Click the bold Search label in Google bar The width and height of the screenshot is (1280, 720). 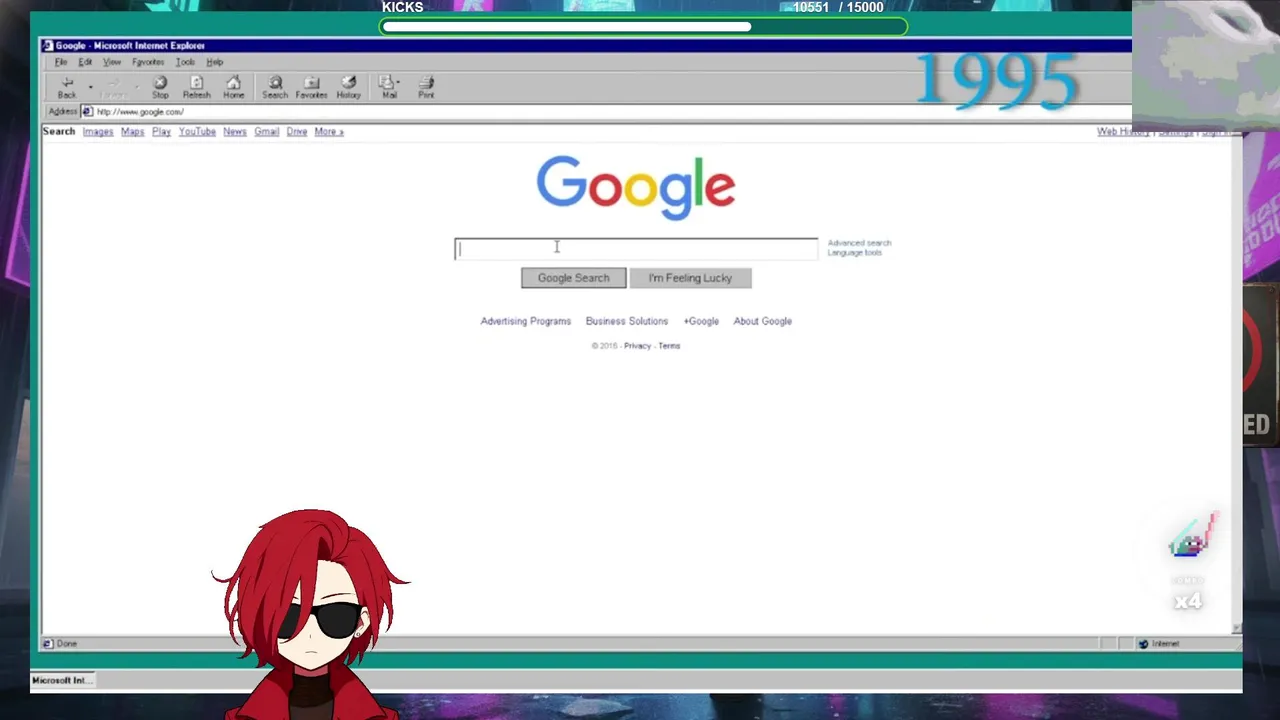coord(59,132)
